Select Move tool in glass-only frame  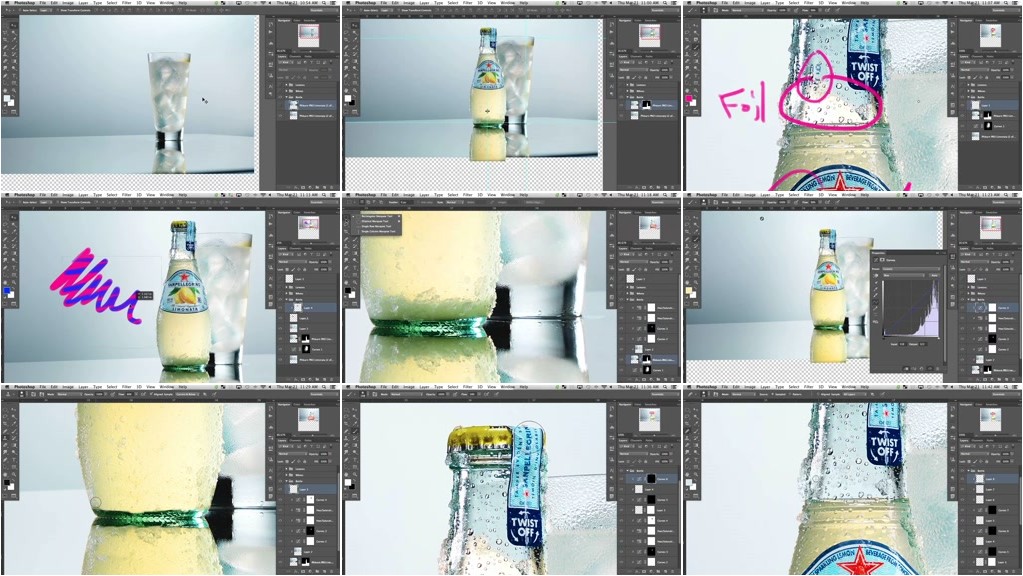tap(14, 25)
